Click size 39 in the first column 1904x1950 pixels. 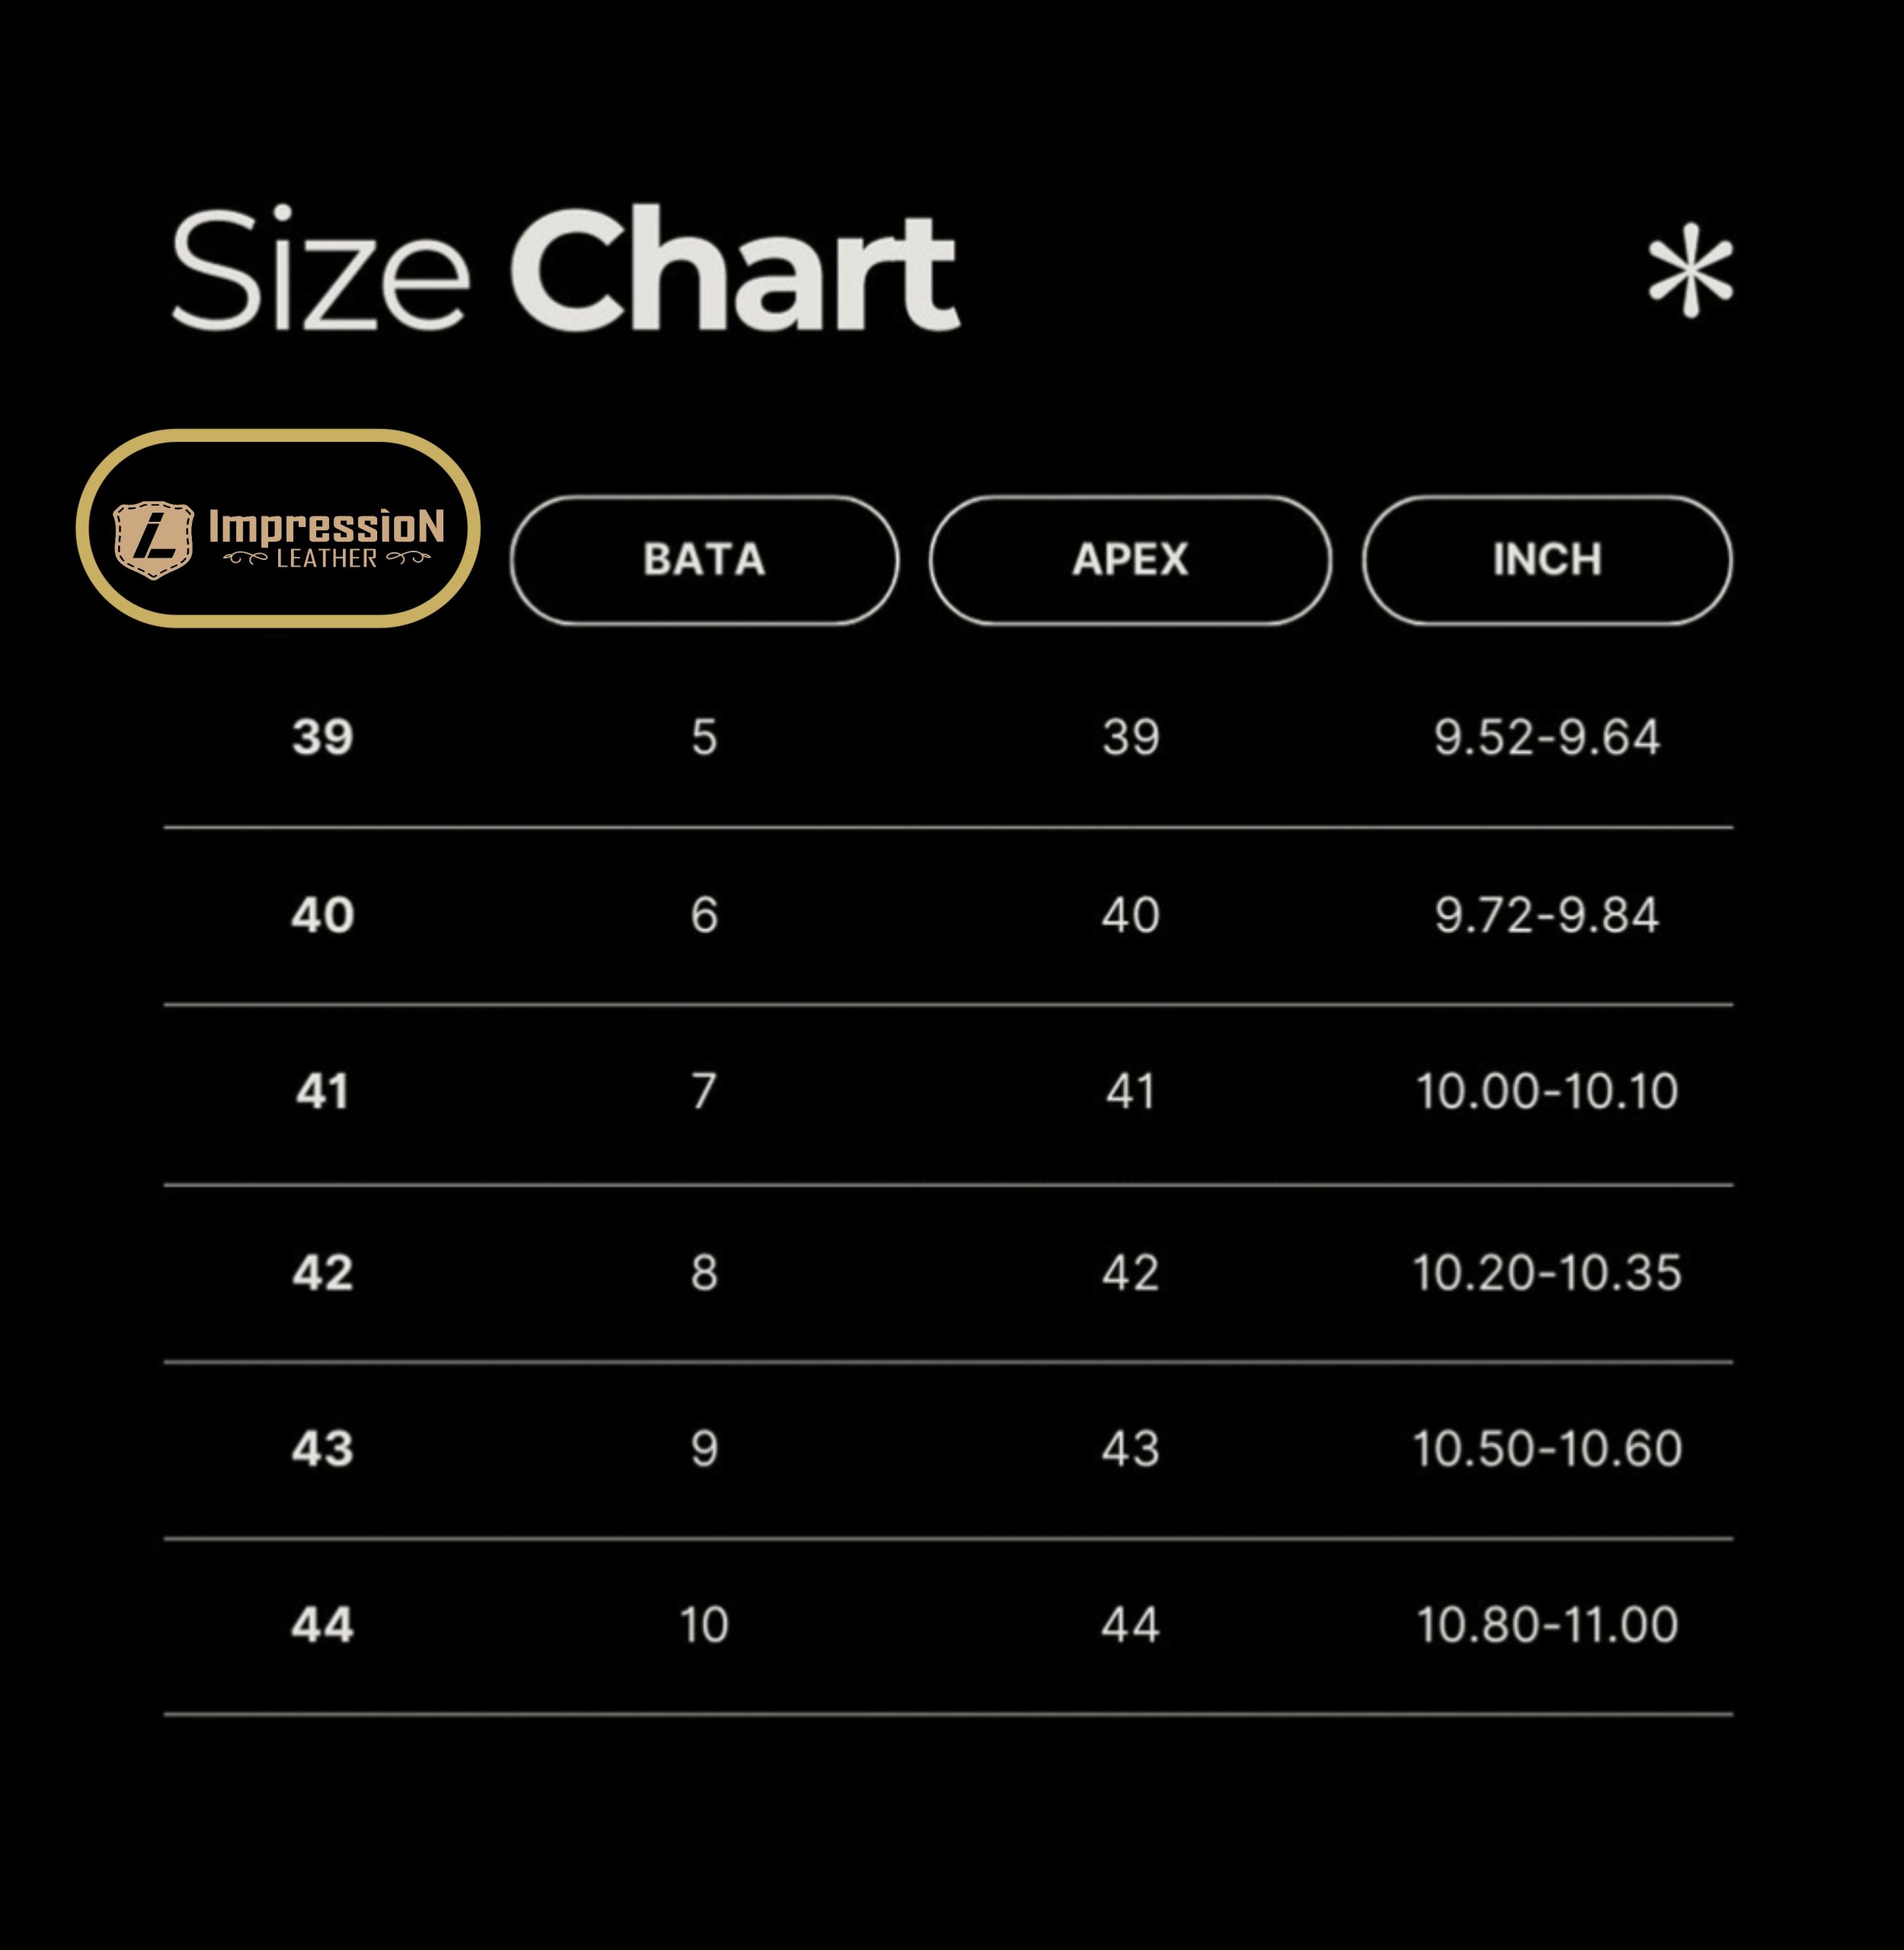click(323, 738)
